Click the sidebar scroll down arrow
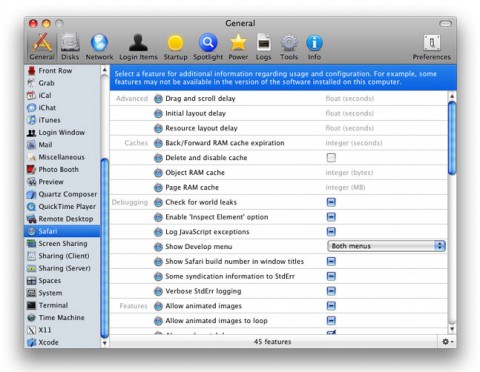This screenshot has height=372, width=480. (x=104, y=342)
